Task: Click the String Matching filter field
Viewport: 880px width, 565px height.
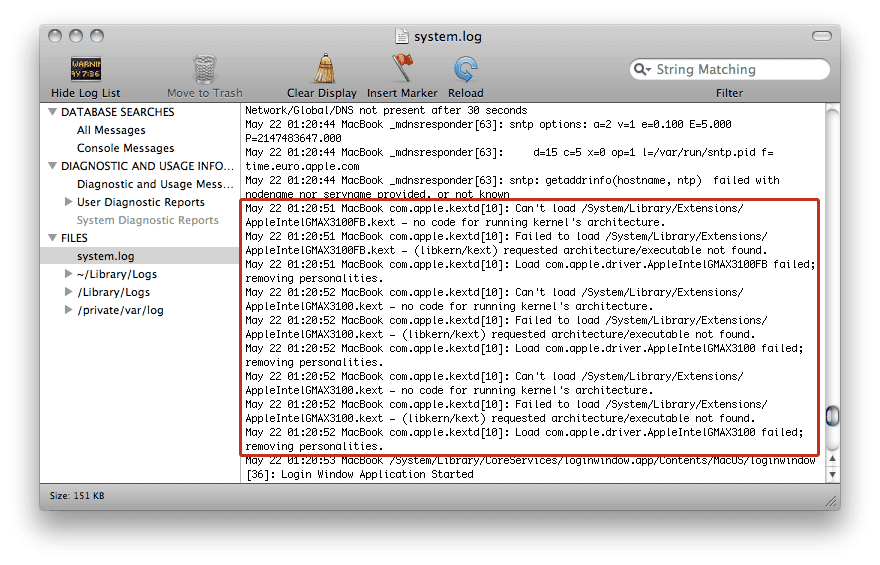Action: tap(730, 69)
